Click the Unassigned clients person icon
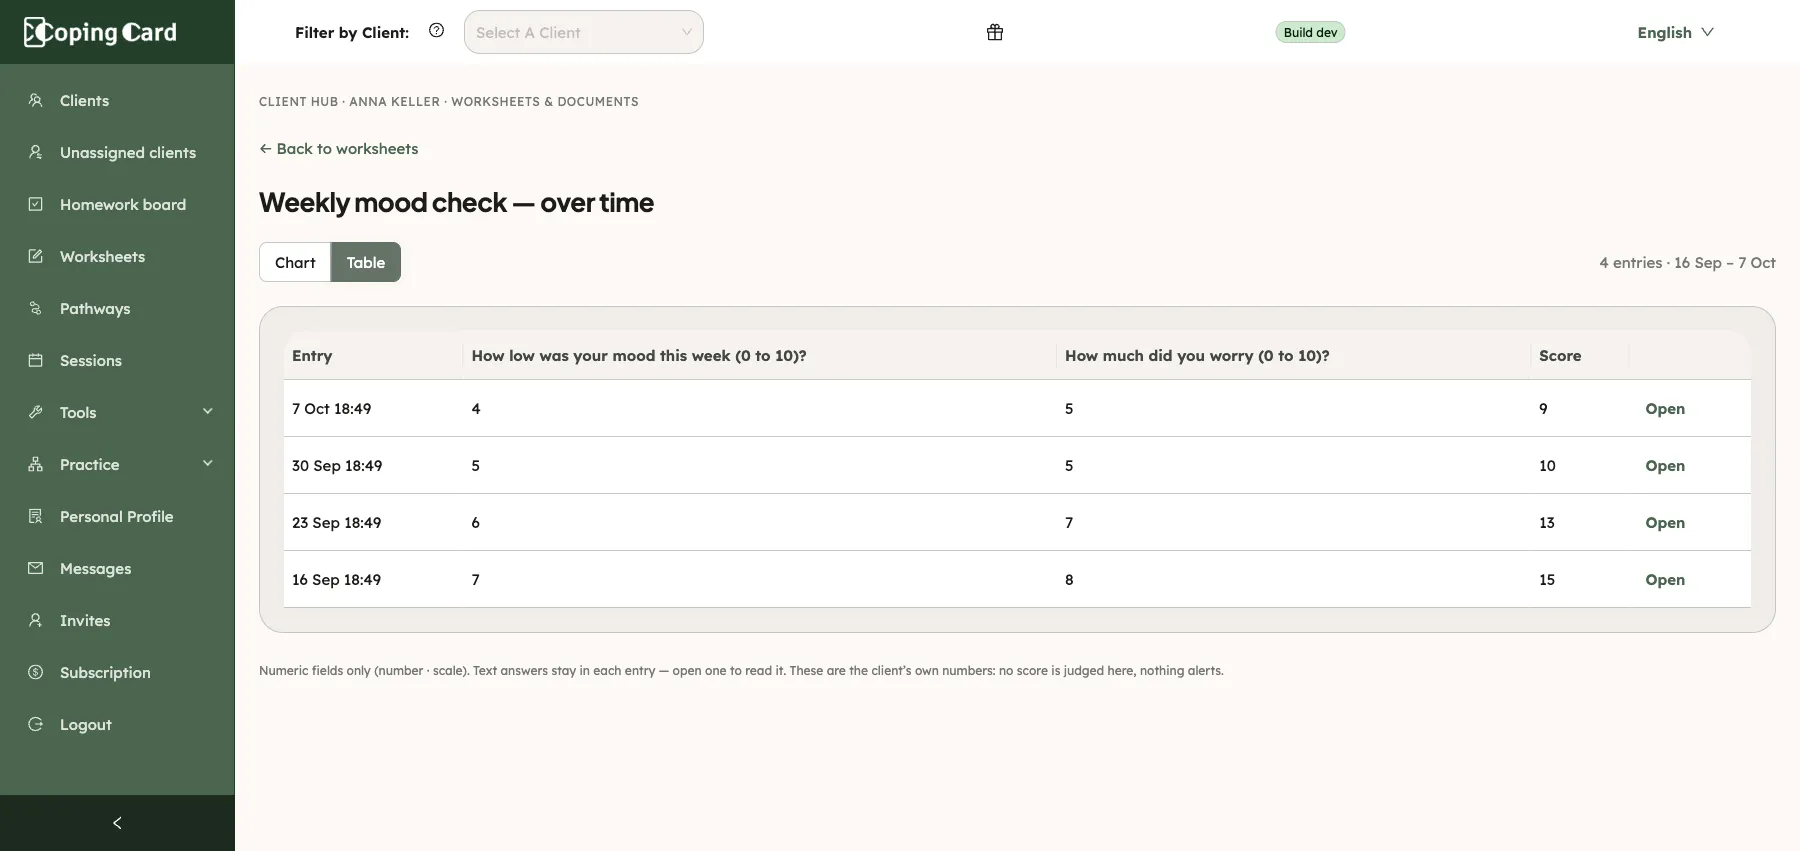Screen dimensions: 1800x851 36,152
